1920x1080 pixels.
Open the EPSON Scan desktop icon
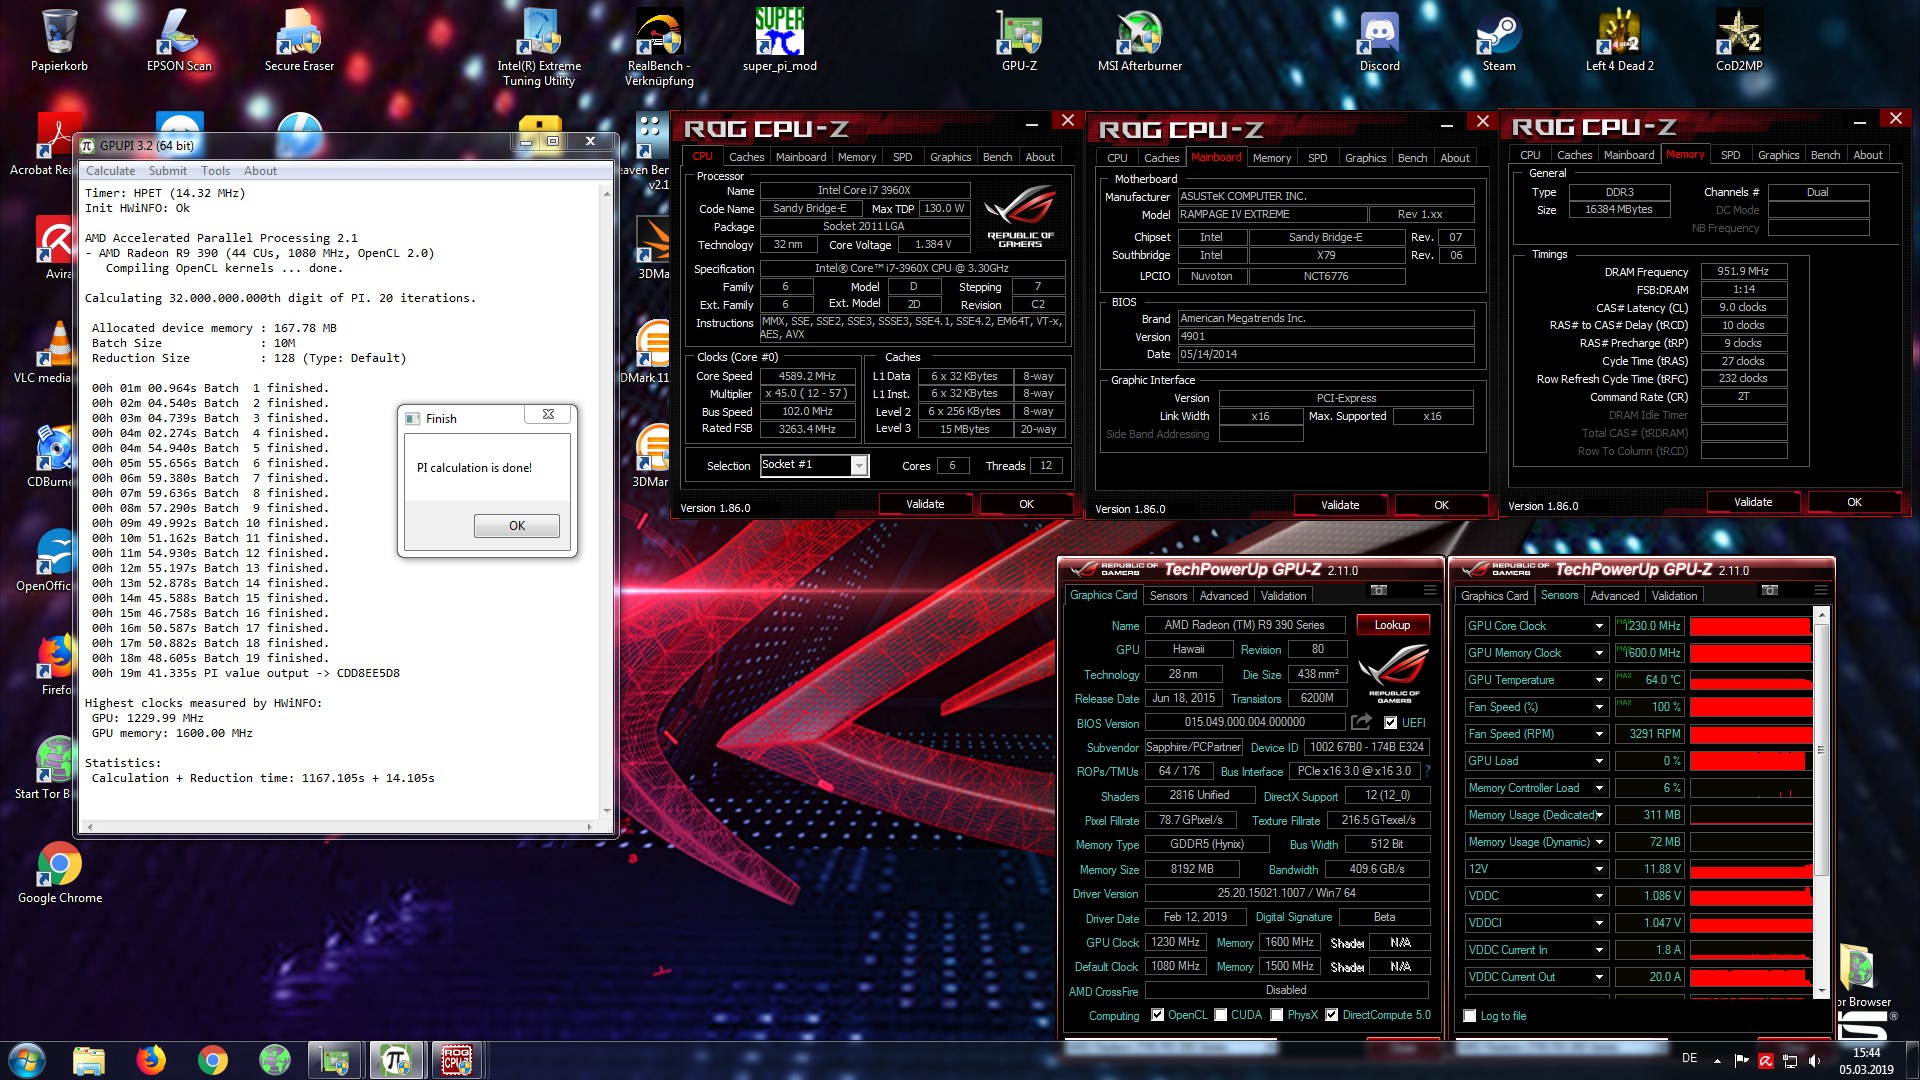pos(179,40)
